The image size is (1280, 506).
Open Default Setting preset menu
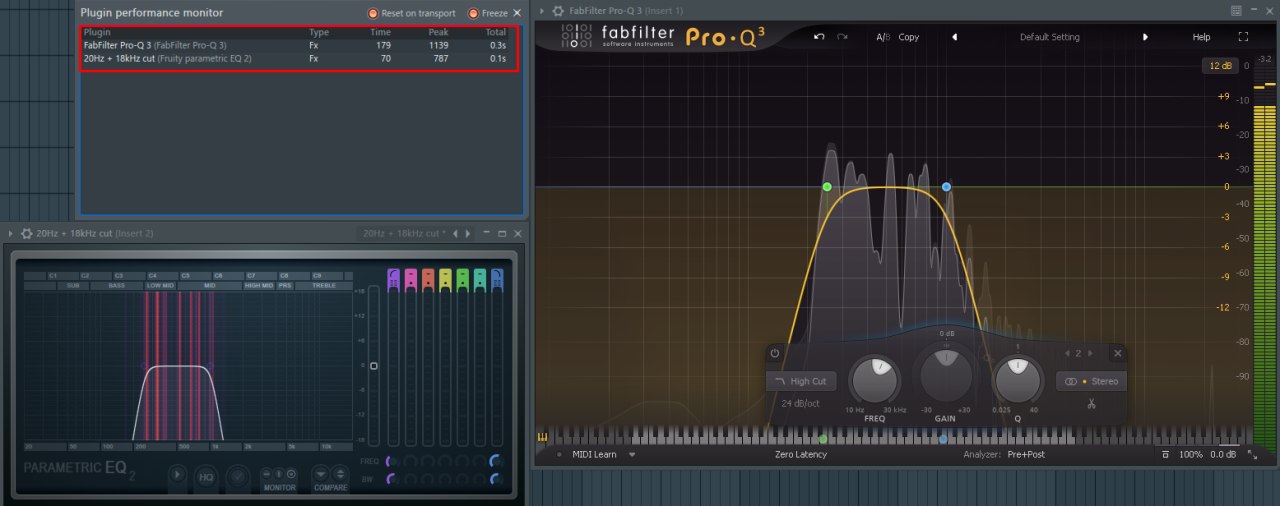(x=1050, y=37)
